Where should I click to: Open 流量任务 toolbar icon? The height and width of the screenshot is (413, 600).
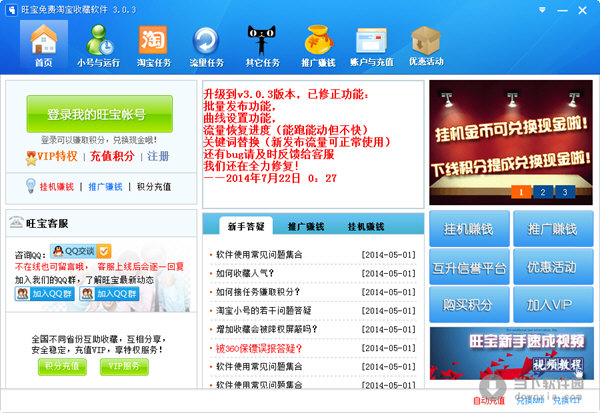click(x=206, y=45)
